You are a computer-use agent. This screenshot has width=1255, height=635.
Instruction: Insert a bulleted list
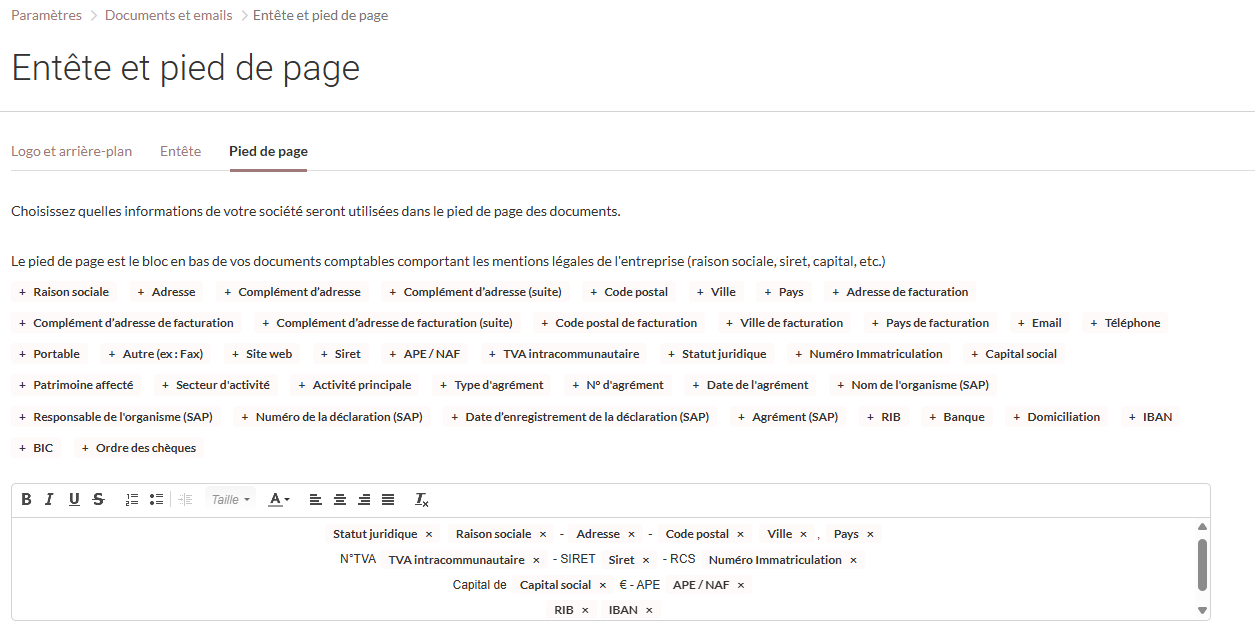(x=156, y=499)
